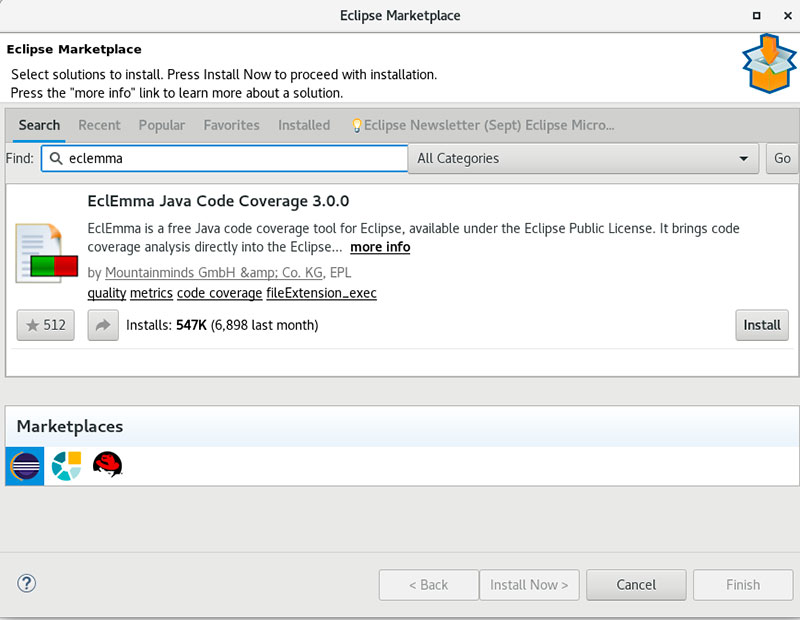Open the help question mark icon

[27, 584]
